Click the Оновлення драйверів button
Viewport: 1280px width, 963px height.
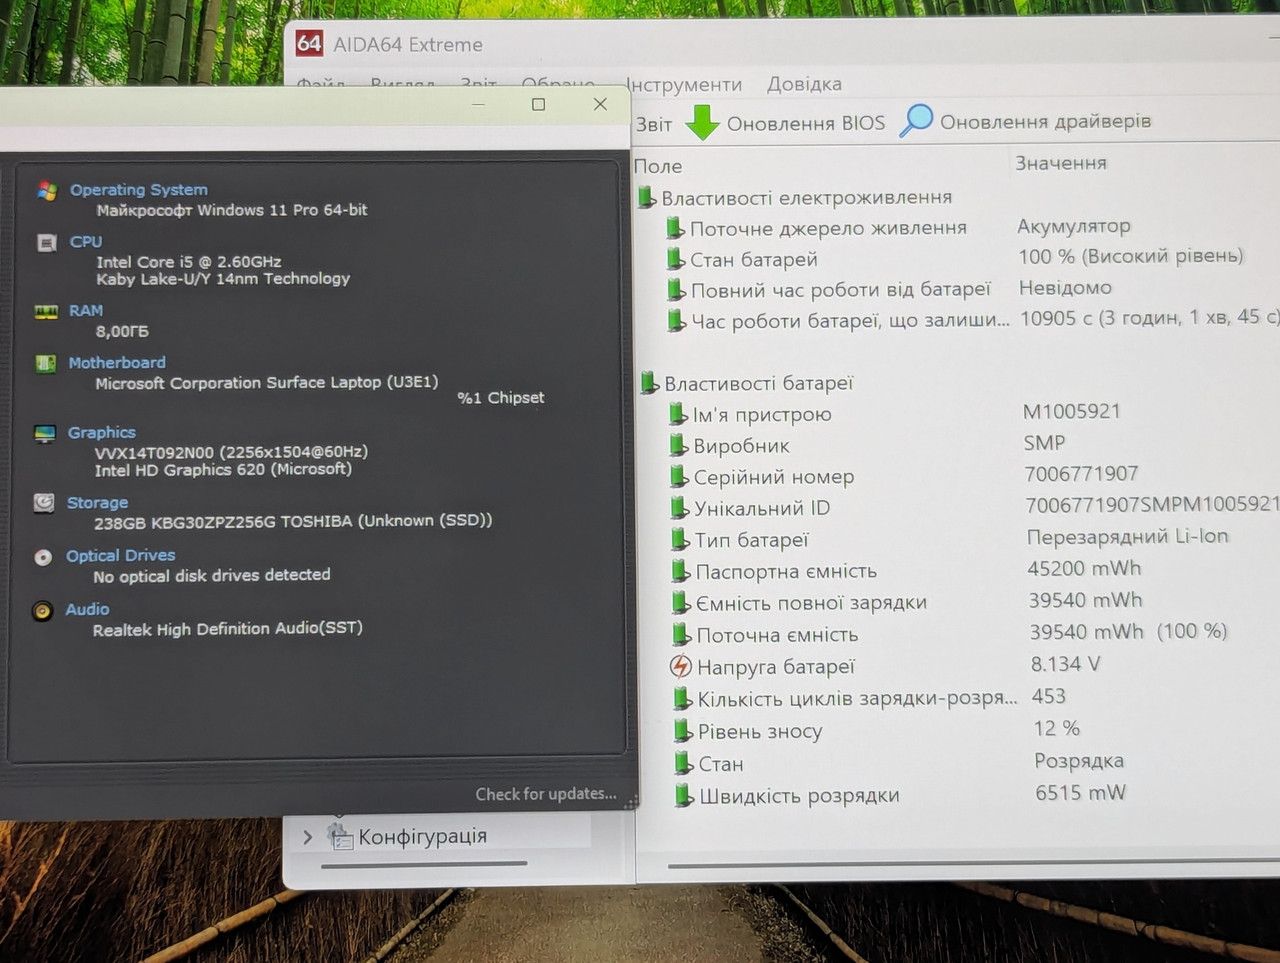tap(1026, 120)
